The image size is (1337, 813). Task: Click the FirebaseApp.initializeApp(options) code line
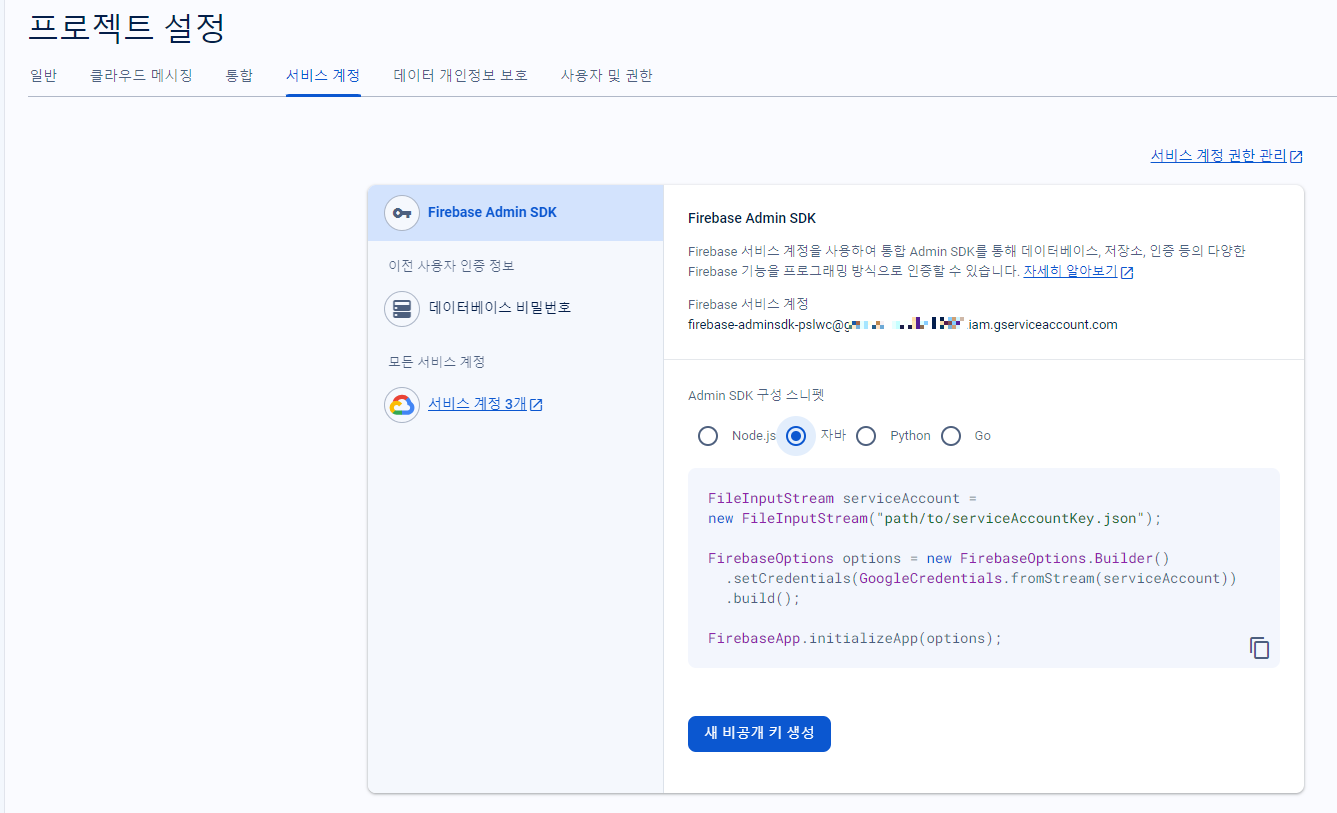point(855,638)
